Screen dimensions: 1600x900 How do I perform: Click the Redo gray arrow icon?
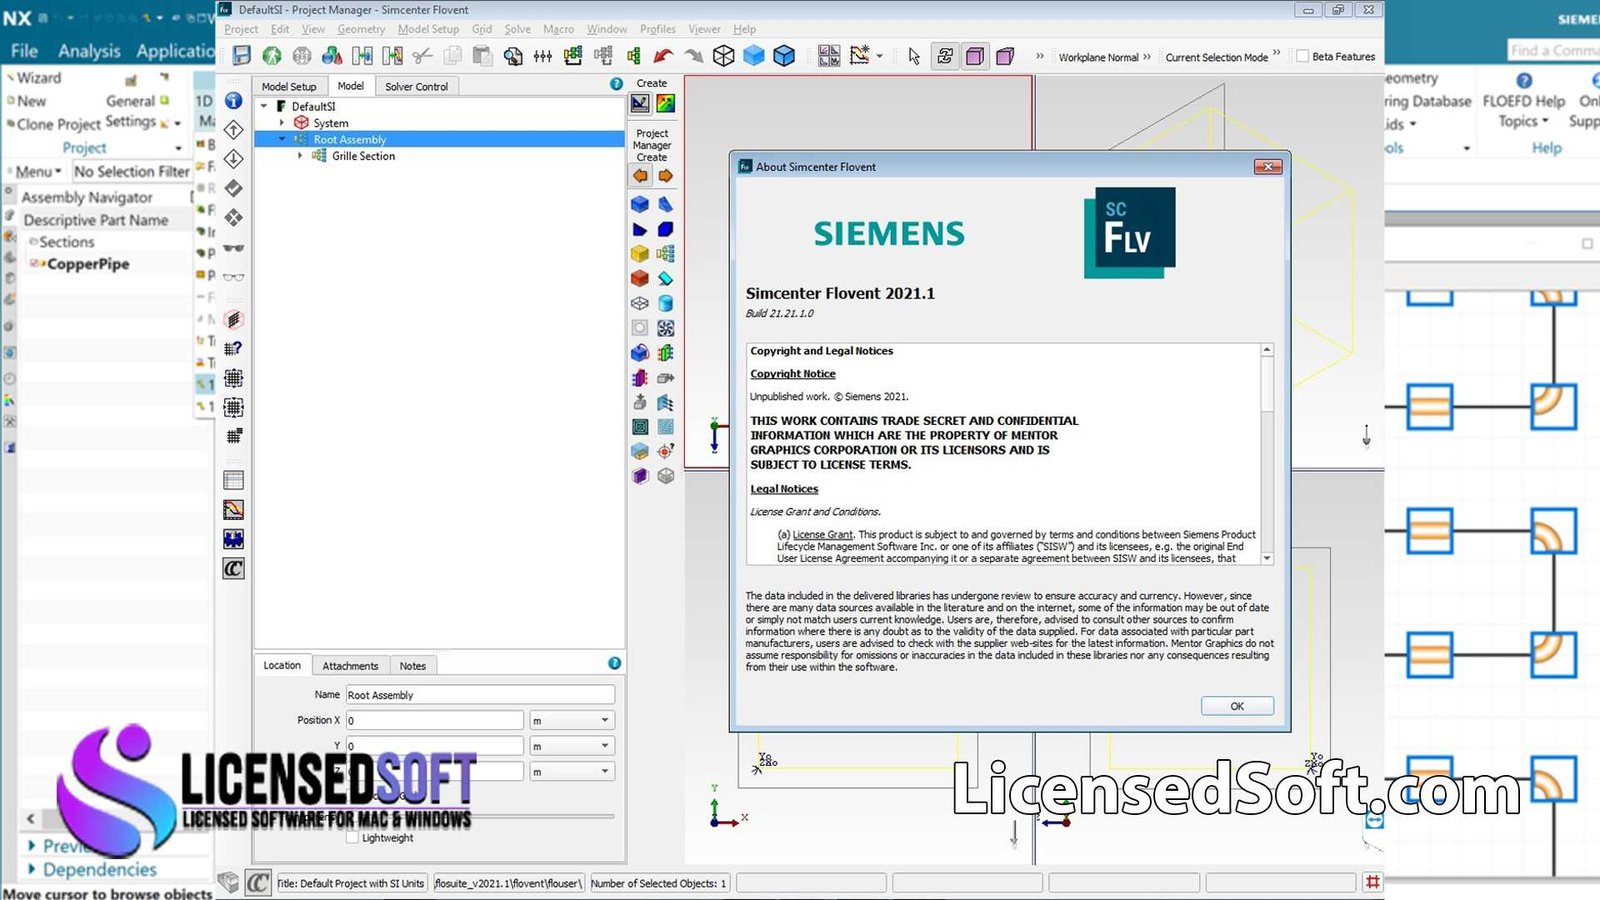693,56
